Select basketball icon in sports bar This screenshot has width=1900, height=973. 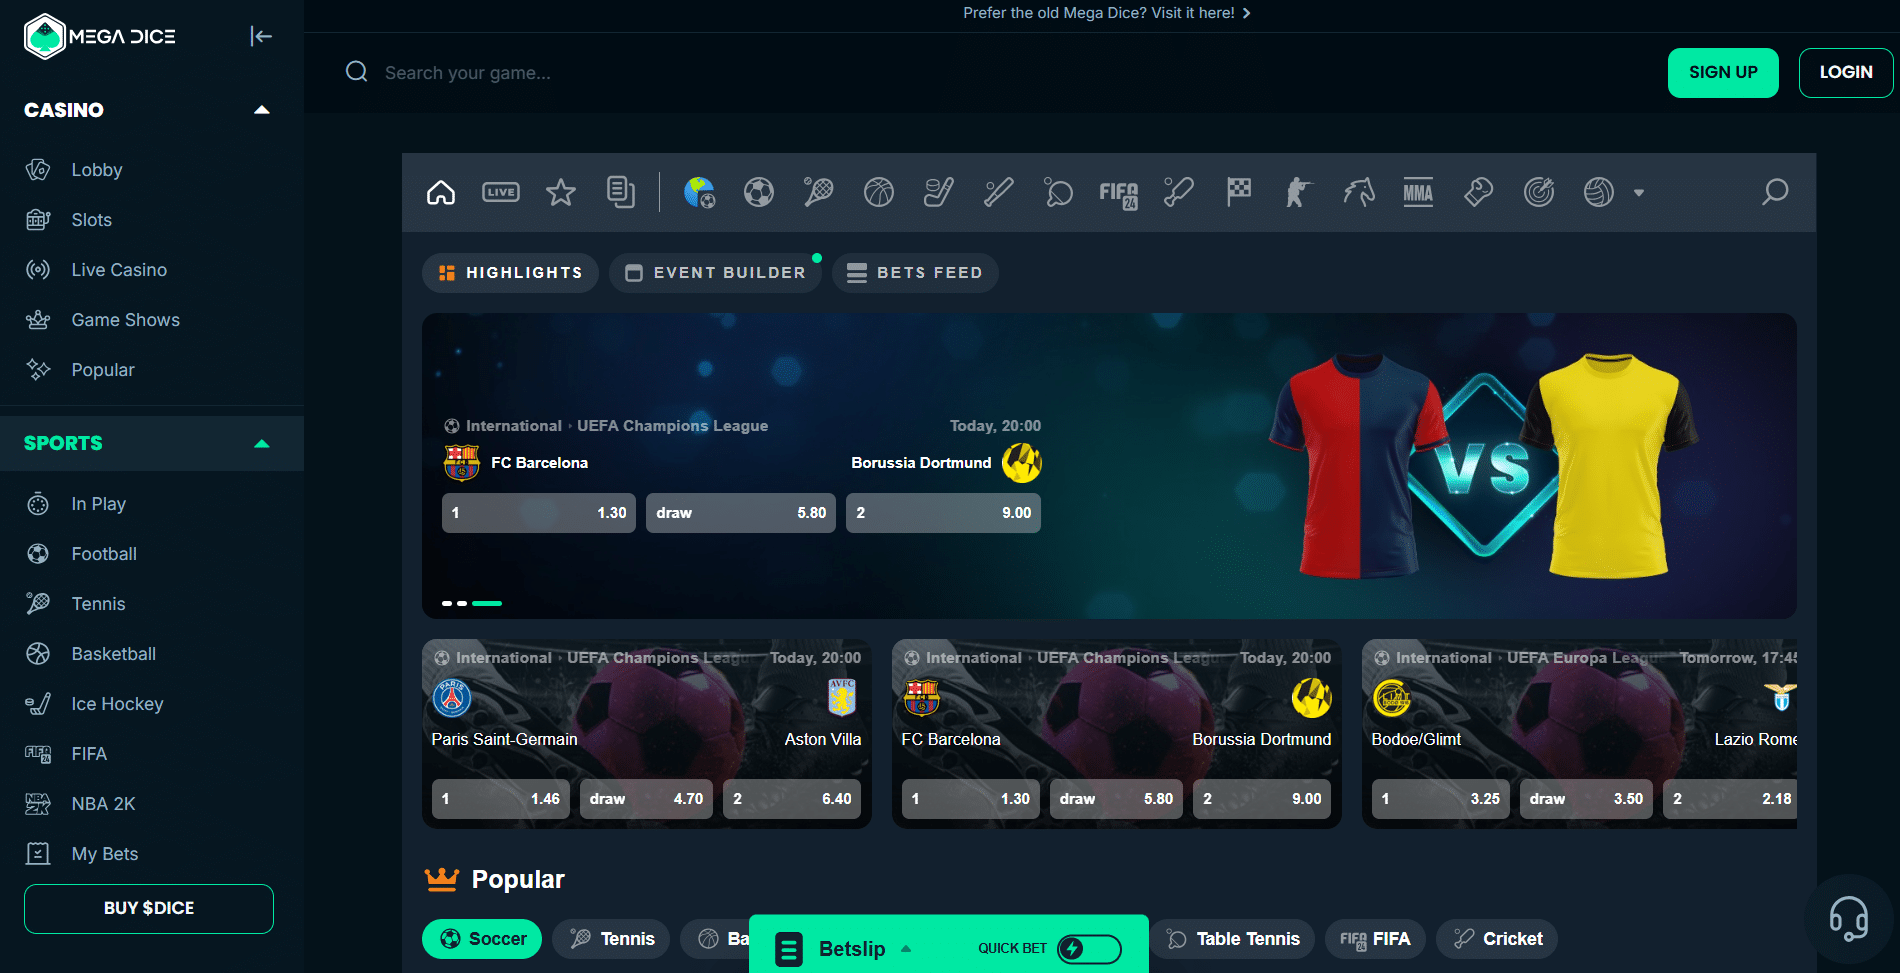click(879, 192)
